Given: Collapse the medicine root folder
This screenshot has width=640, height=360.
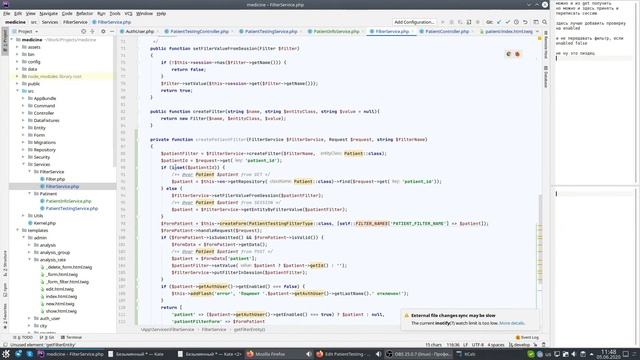Looking at the screenshot, I should coord(12,40).
